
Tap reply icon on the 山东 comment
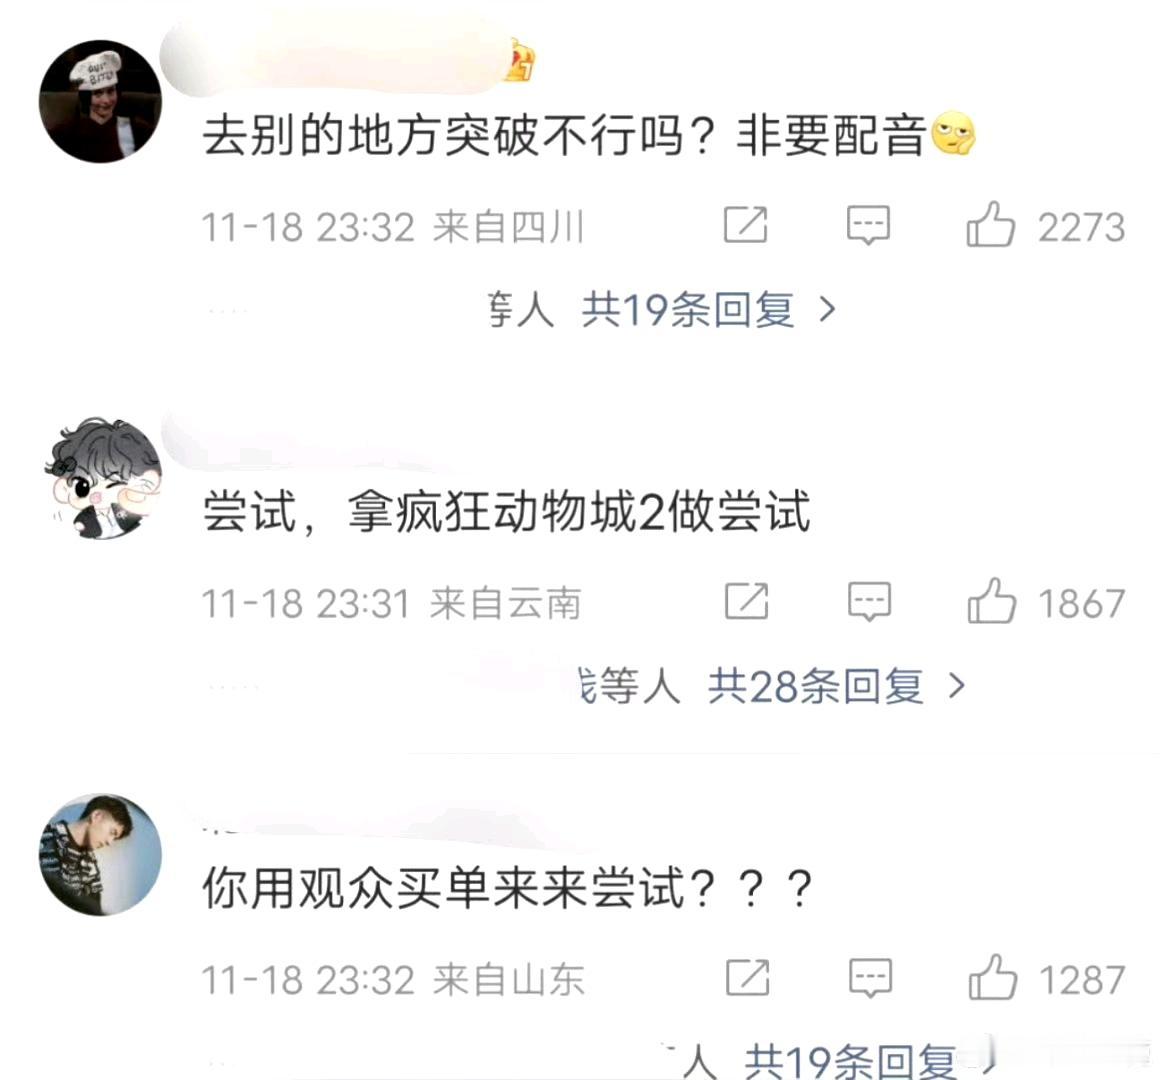[870, 978]
